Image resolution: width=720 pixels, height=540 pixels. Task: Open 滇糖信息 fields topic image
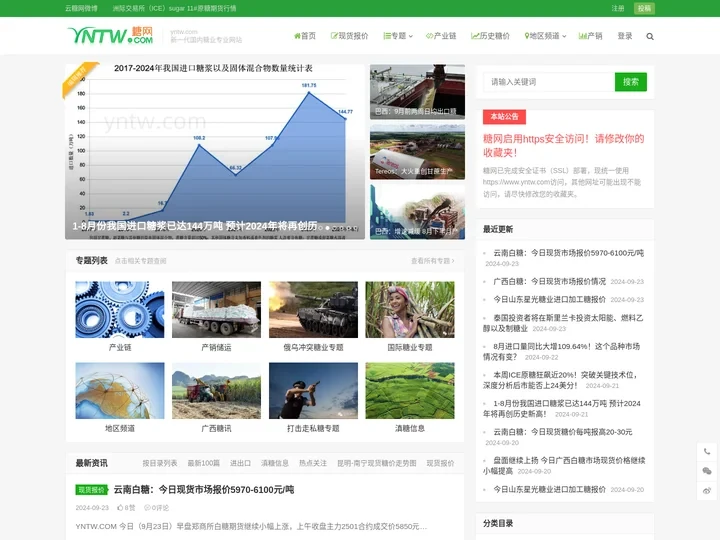[410, 391]
